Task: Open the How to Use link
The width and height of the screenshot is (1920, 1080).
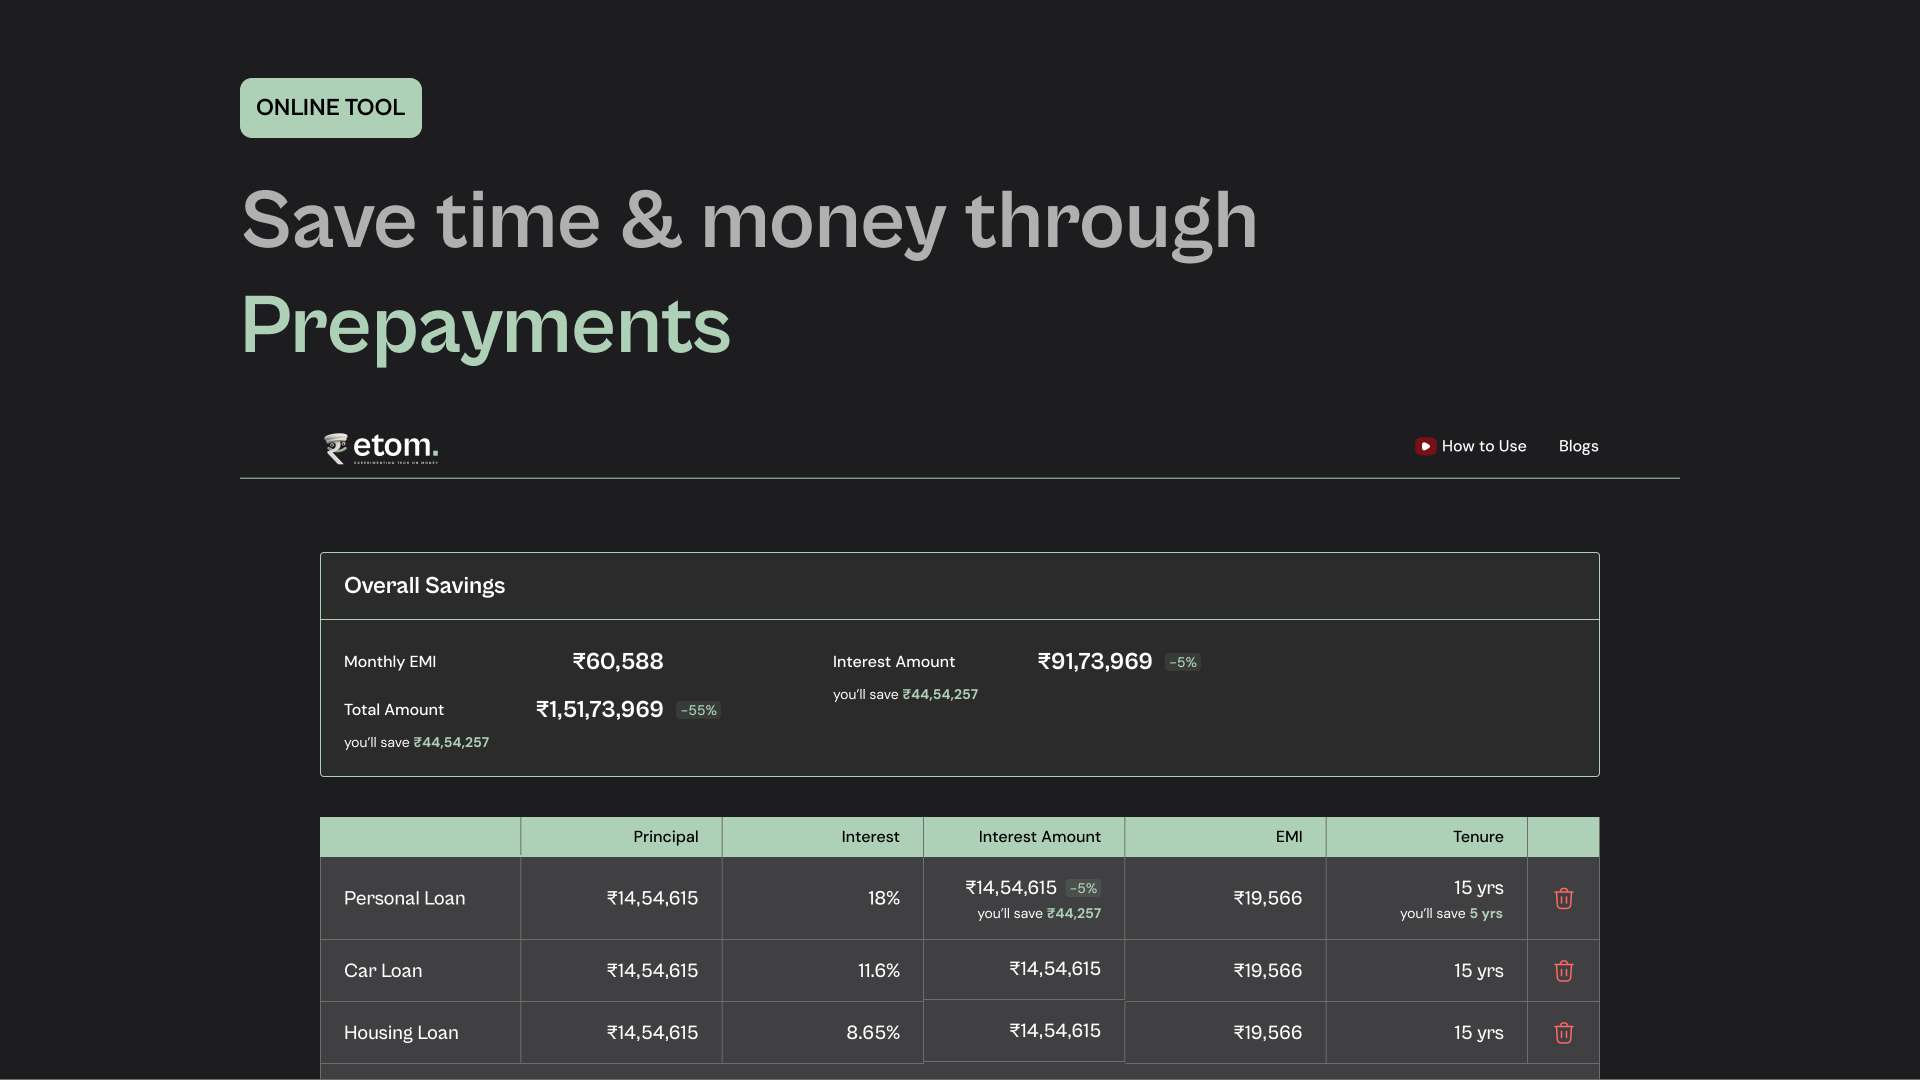Action: (1484, 446)
